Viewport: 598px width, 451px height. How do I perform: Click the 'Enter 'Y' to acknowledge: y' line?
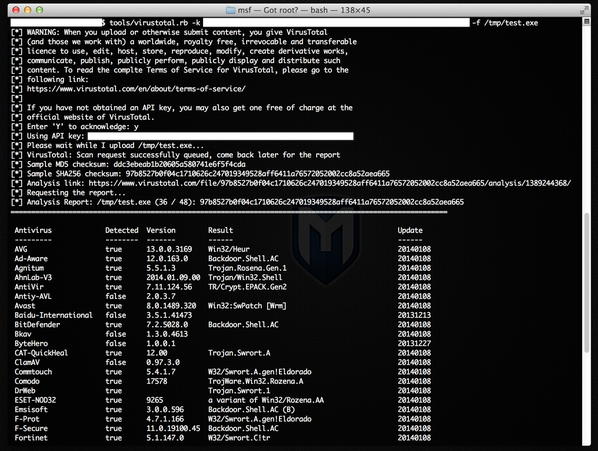point(83,127)
